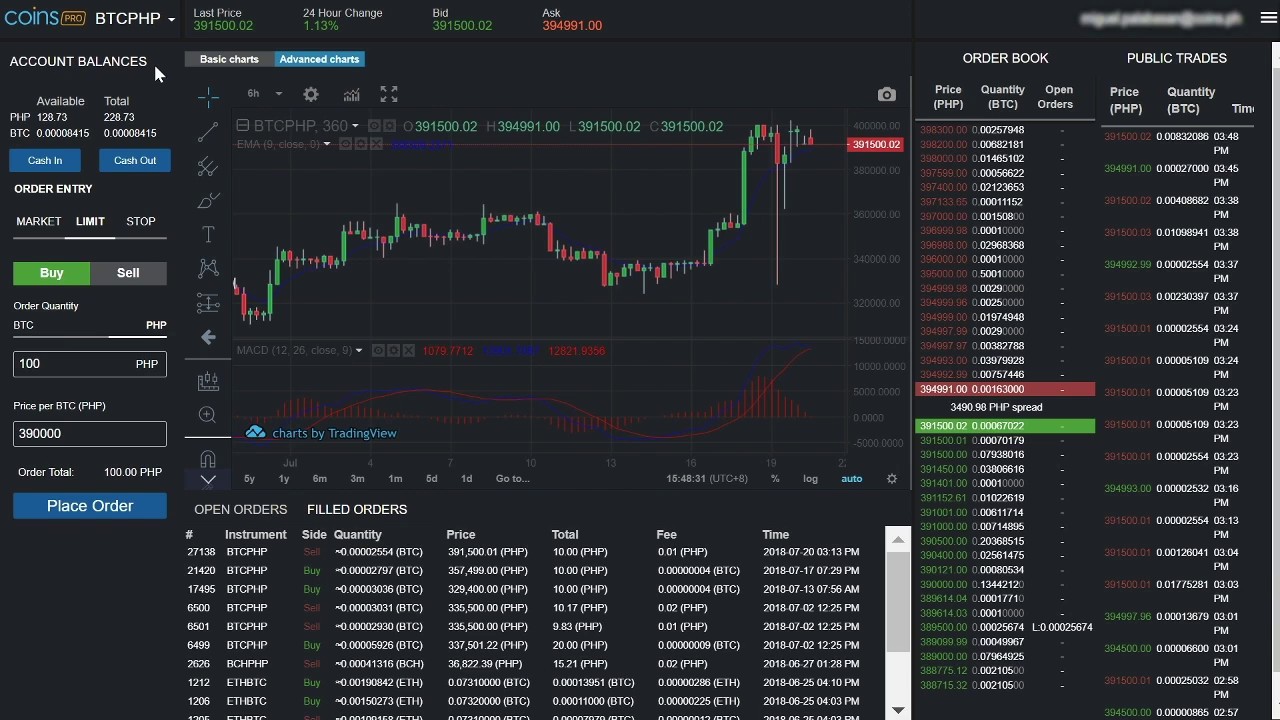Toggle MACD indicator visibility eye
This screenshot has width=1280, height=720.
coord(379,351)
